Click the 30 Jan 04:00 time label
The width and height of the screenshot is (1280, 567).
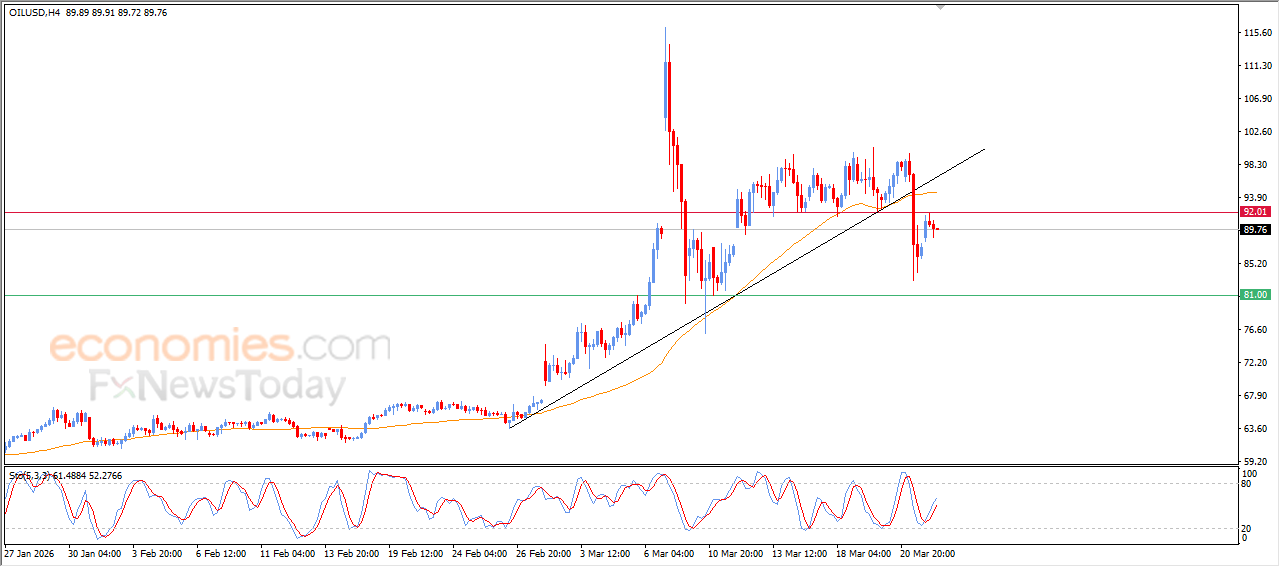(95, 552)
